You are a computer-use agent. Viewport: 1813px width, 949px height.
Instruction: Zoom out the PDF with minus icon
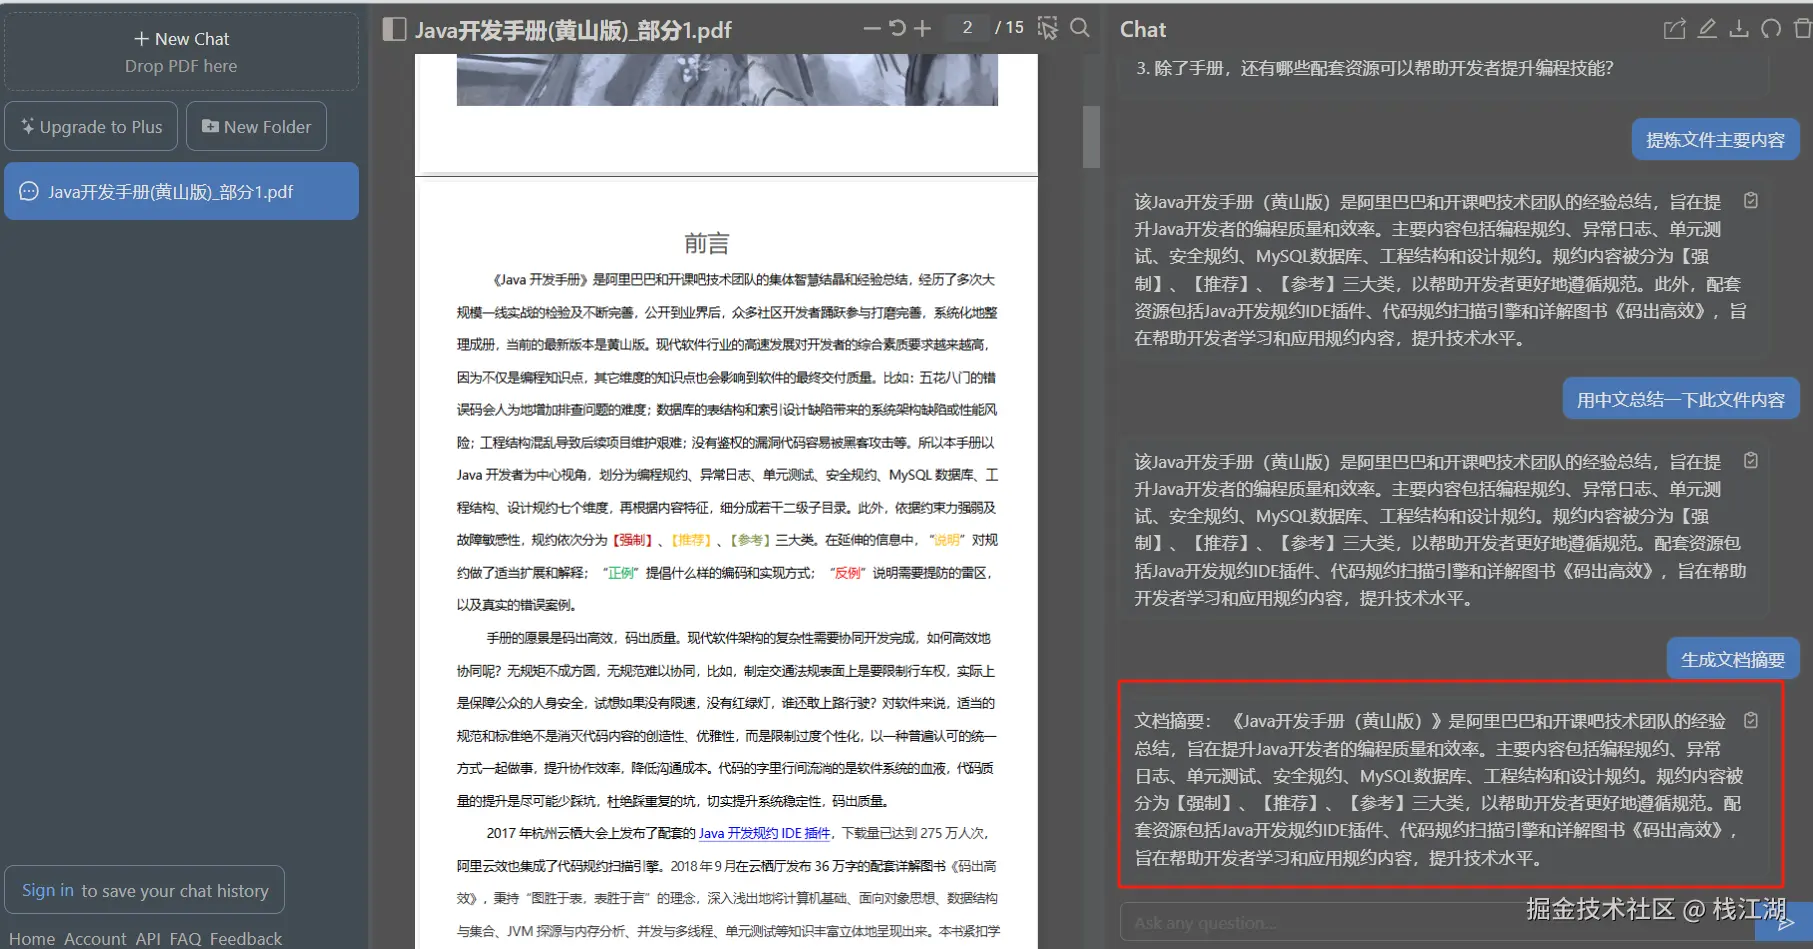(872, 28)
